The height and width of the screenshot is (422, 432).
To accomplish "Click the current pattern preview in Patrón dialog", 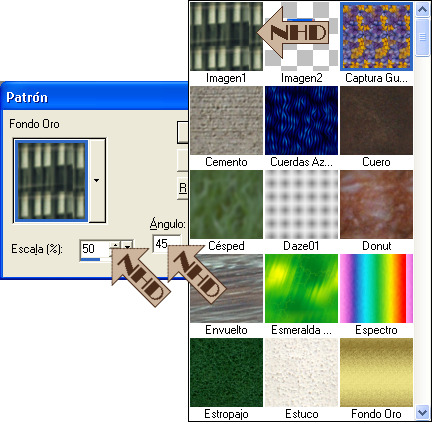I will [x=51, y=181].
